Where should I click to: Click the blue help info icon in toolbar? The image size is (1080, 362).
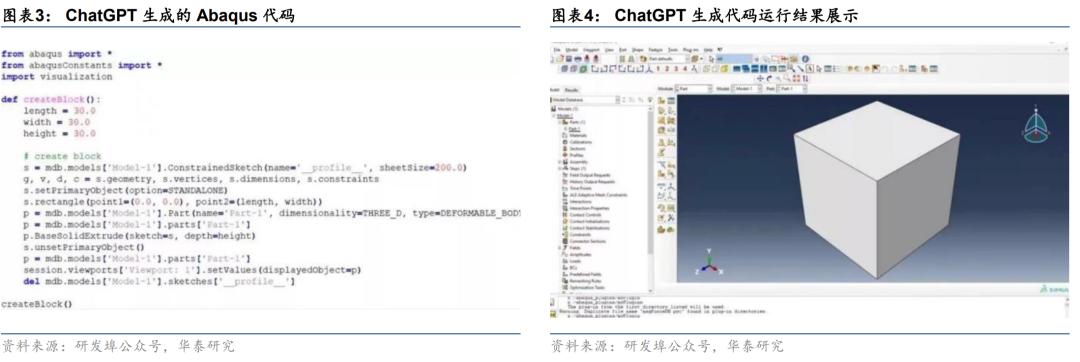[805, 59]
